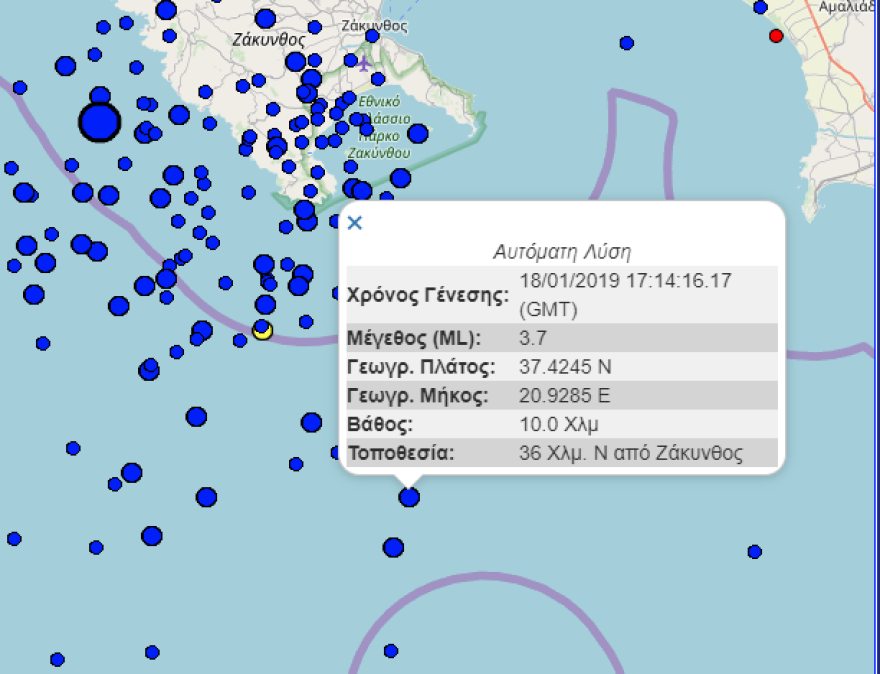Screen dimensions: 880x674
Task: Click the Τοποθεσία location text
Action: (x=631, y=453)
